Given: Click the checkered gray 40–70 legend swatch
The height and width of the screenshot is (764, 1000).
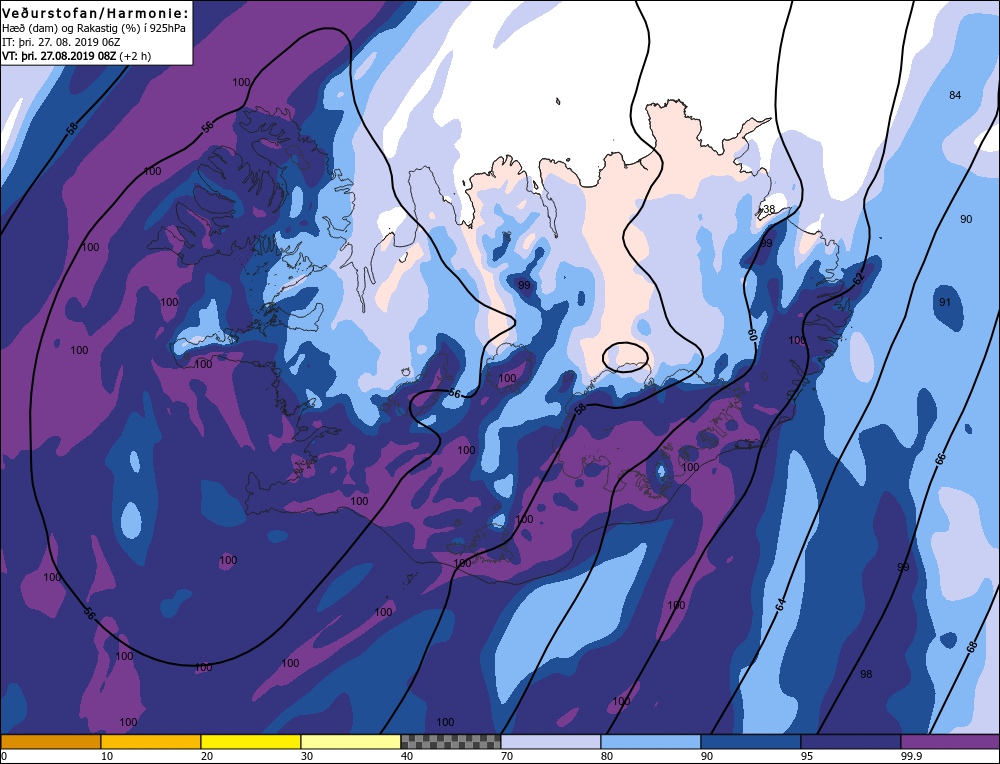Looking at the screenshot, I should [451, 742].
